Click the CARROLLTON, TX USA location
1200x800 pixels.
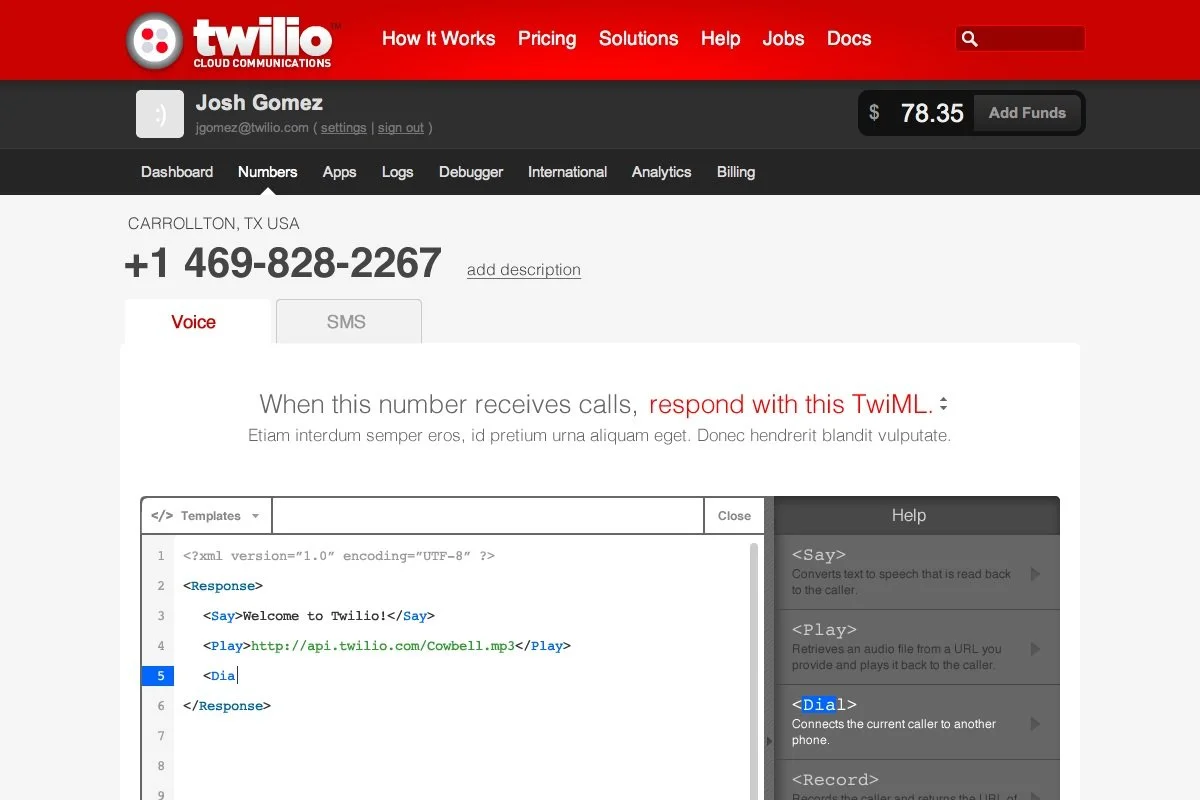[214, 224]
